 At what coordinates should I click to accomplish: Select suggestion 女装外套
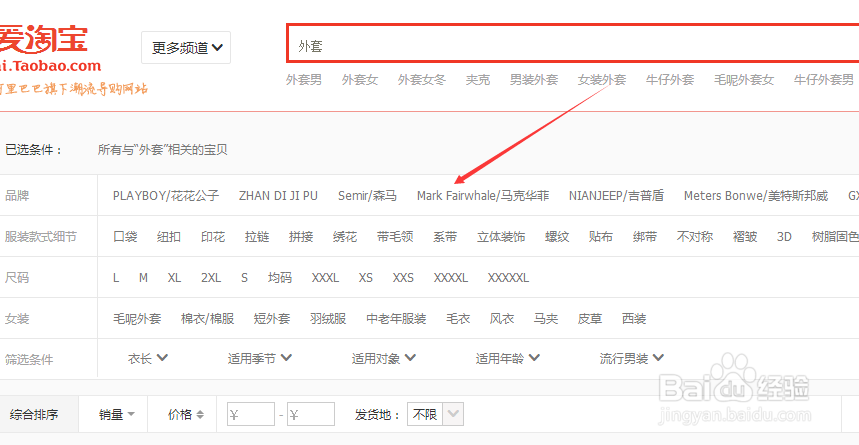(602, 80)
